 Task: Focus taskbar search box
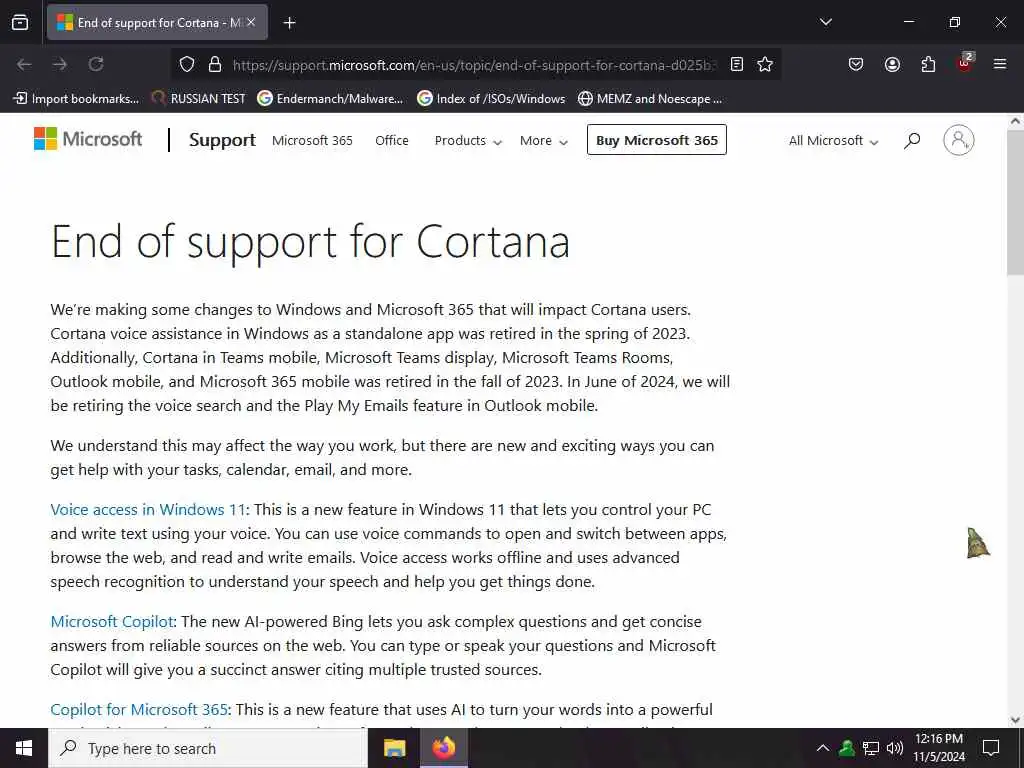pyautogui.click(x=208, y=748)
